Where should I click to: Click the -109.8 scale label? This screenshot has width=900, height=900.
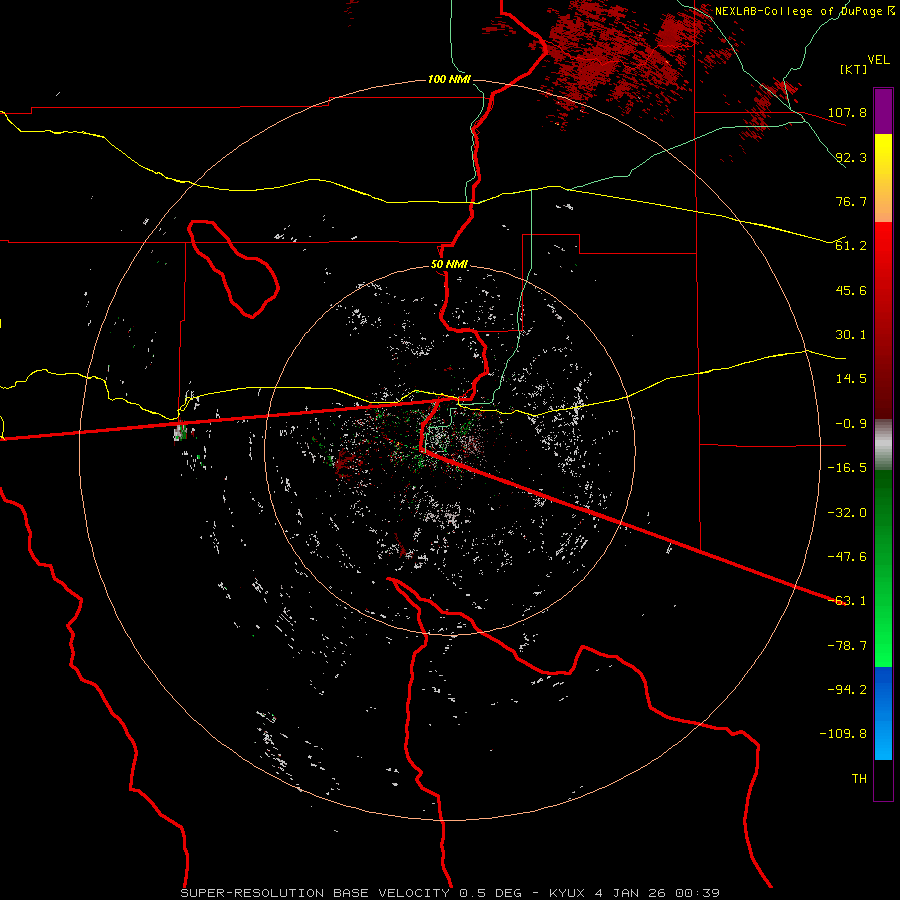tap(843, 734)
